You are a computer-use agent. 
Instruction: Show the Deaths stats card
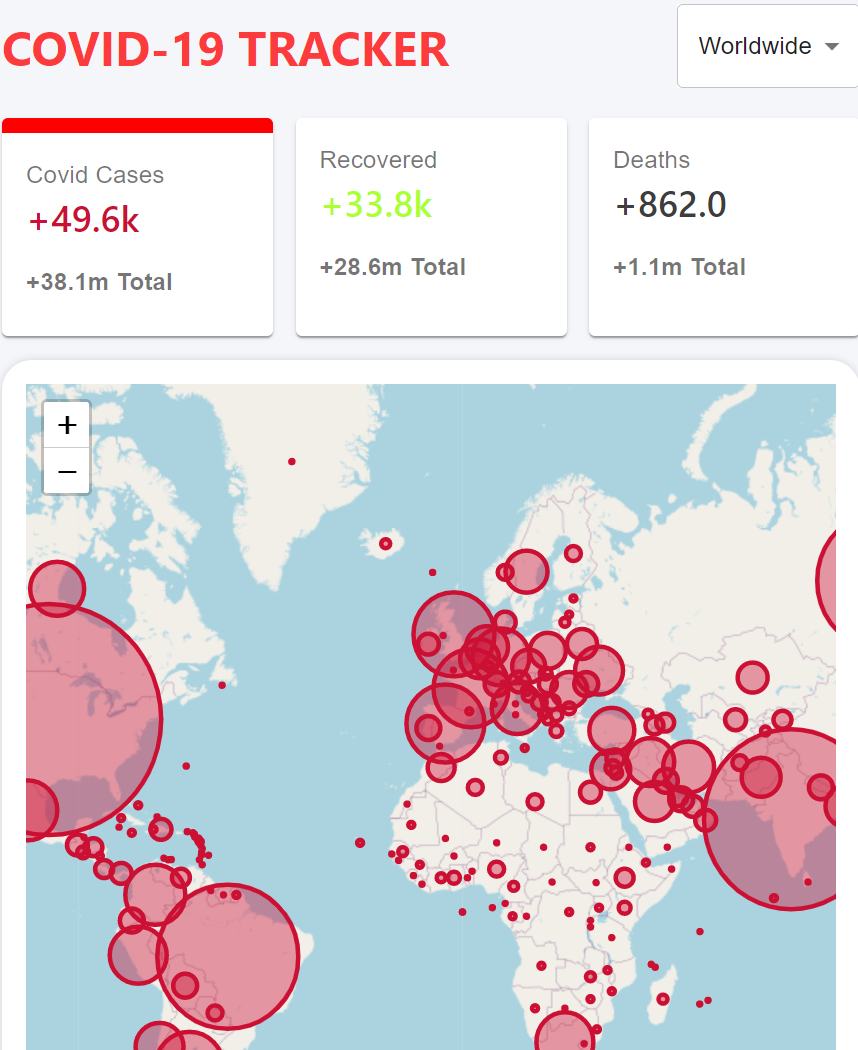pos(723,228)
